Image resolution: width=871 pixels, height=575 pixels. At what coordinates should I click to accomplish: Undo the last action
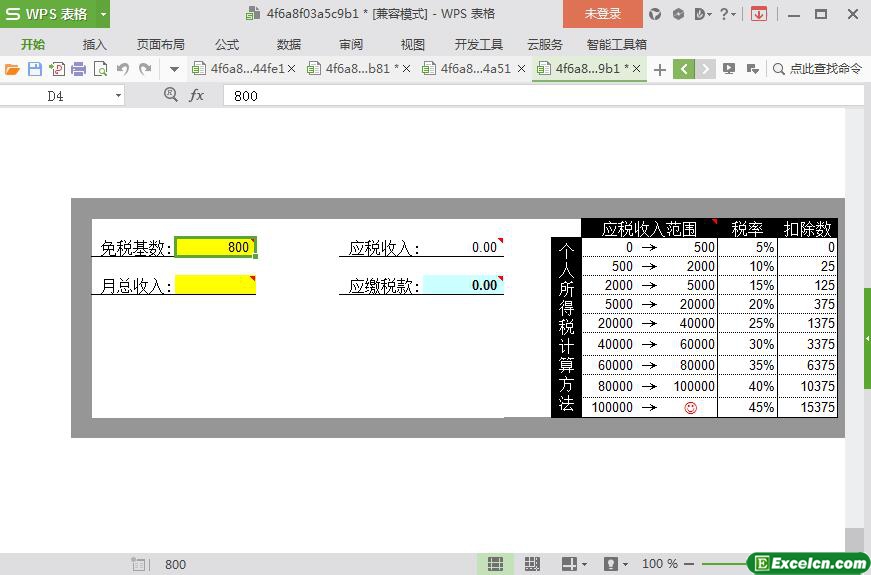pyautogui.click(x=123, y=69)
